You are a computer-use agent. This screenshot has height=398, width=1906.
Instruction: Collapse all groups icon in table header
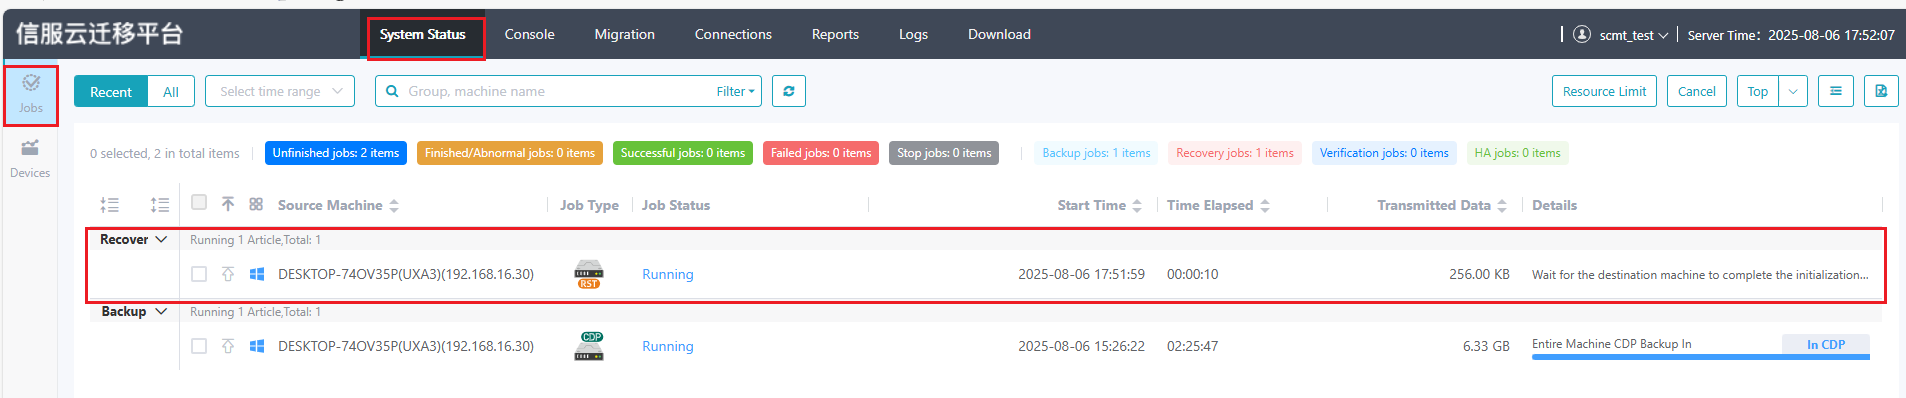[110, 205]
